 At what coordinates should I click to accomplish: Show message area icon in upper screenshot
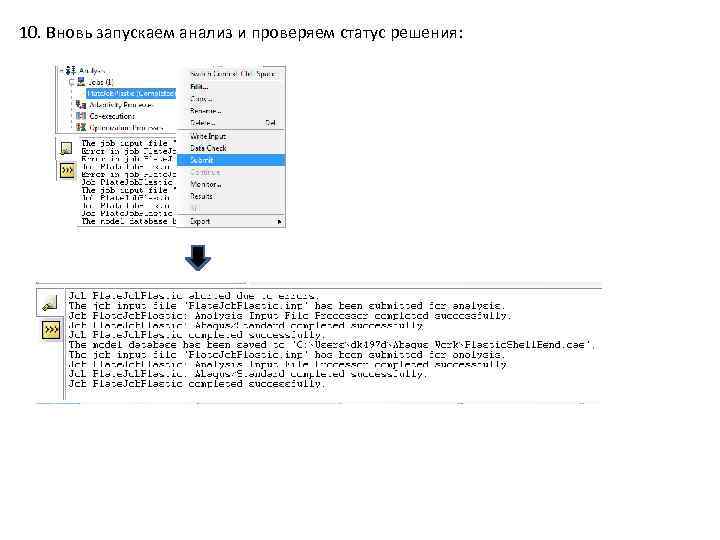[67, 148]
